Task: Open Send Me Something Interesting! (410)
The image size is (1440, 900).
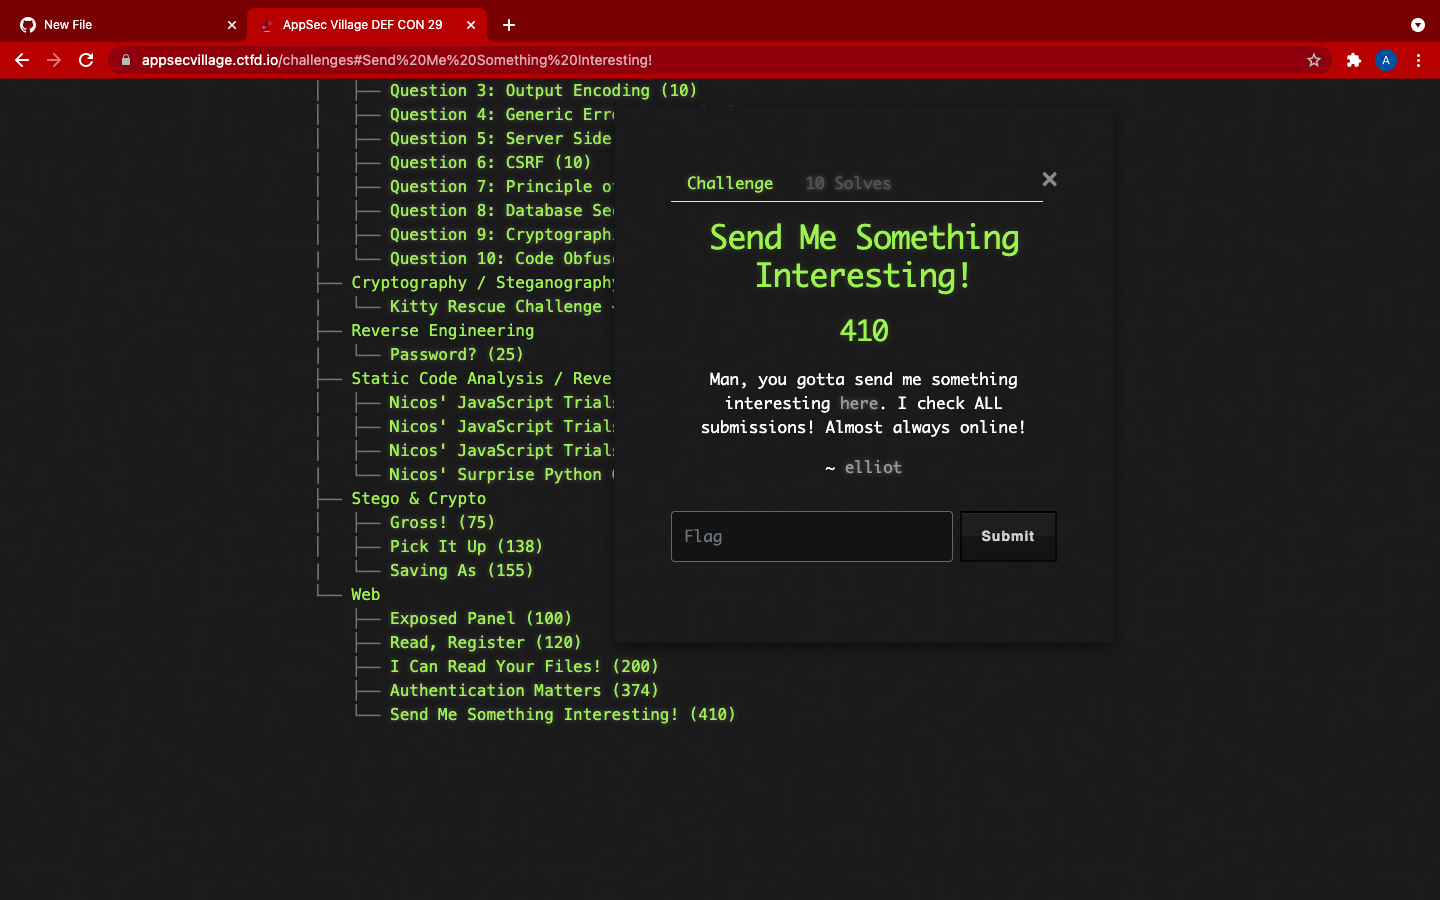Action: pos(562,714)
